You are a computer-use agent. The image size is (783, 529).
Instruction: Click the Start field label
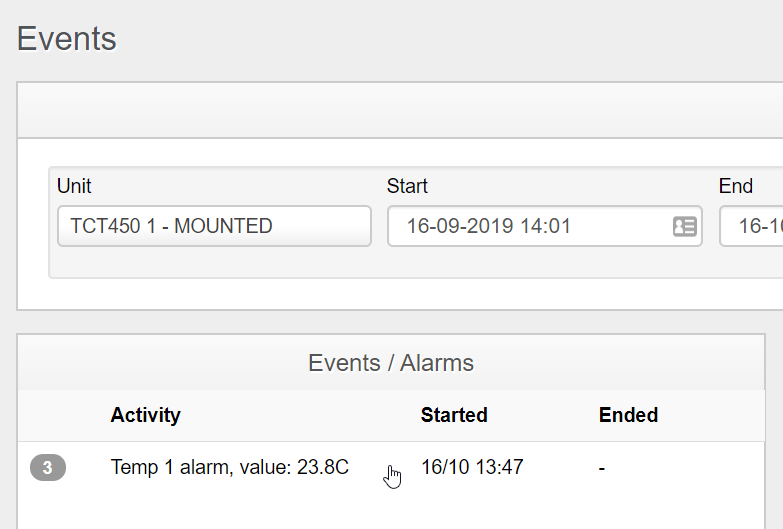coord(407,186)
